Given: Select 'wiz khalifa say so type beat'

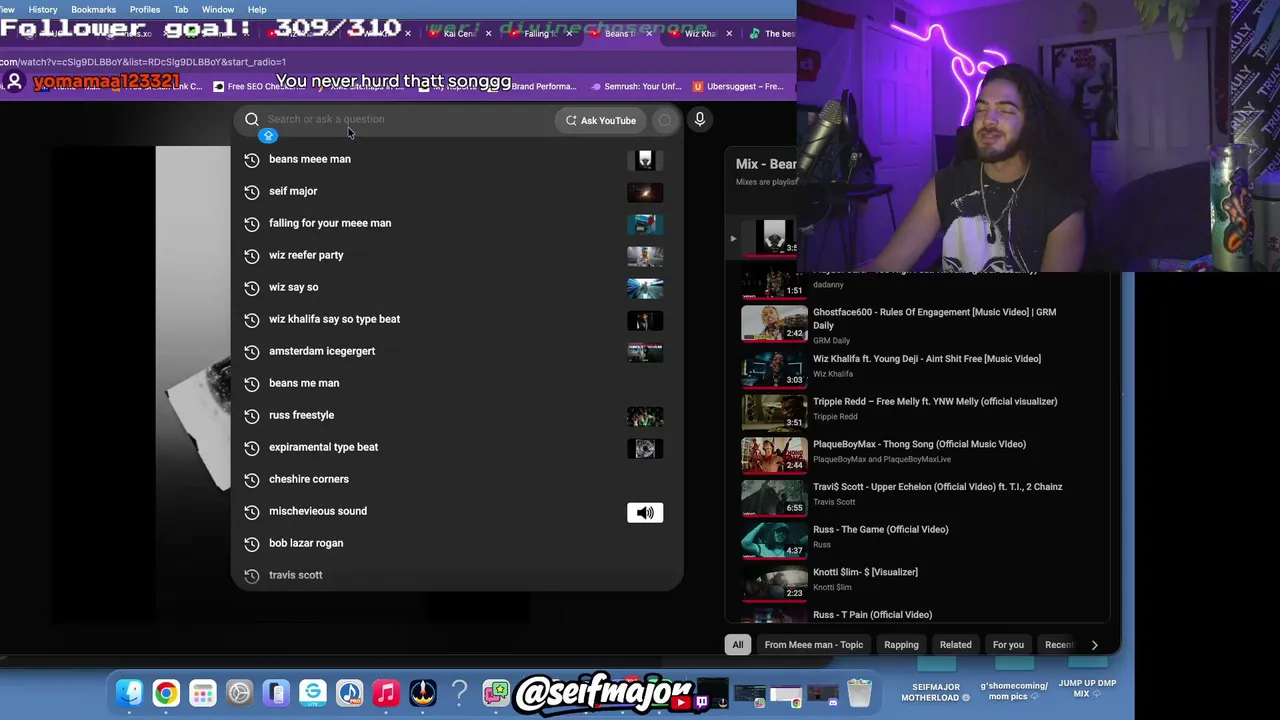Looking at the screenshot, I should point(457,319).
